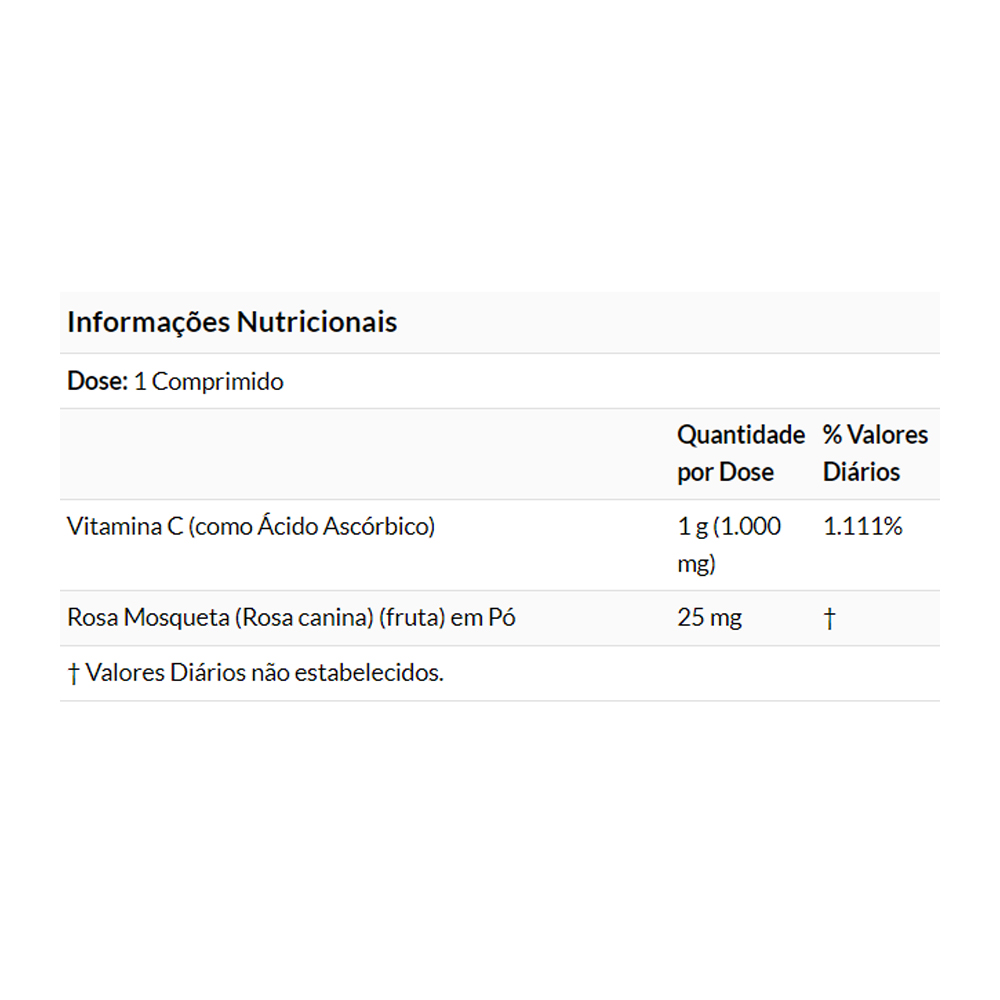1000x1000 pixels.
Task: Select the 1 g (1.000 amount value
Action: tap(729, 526)
